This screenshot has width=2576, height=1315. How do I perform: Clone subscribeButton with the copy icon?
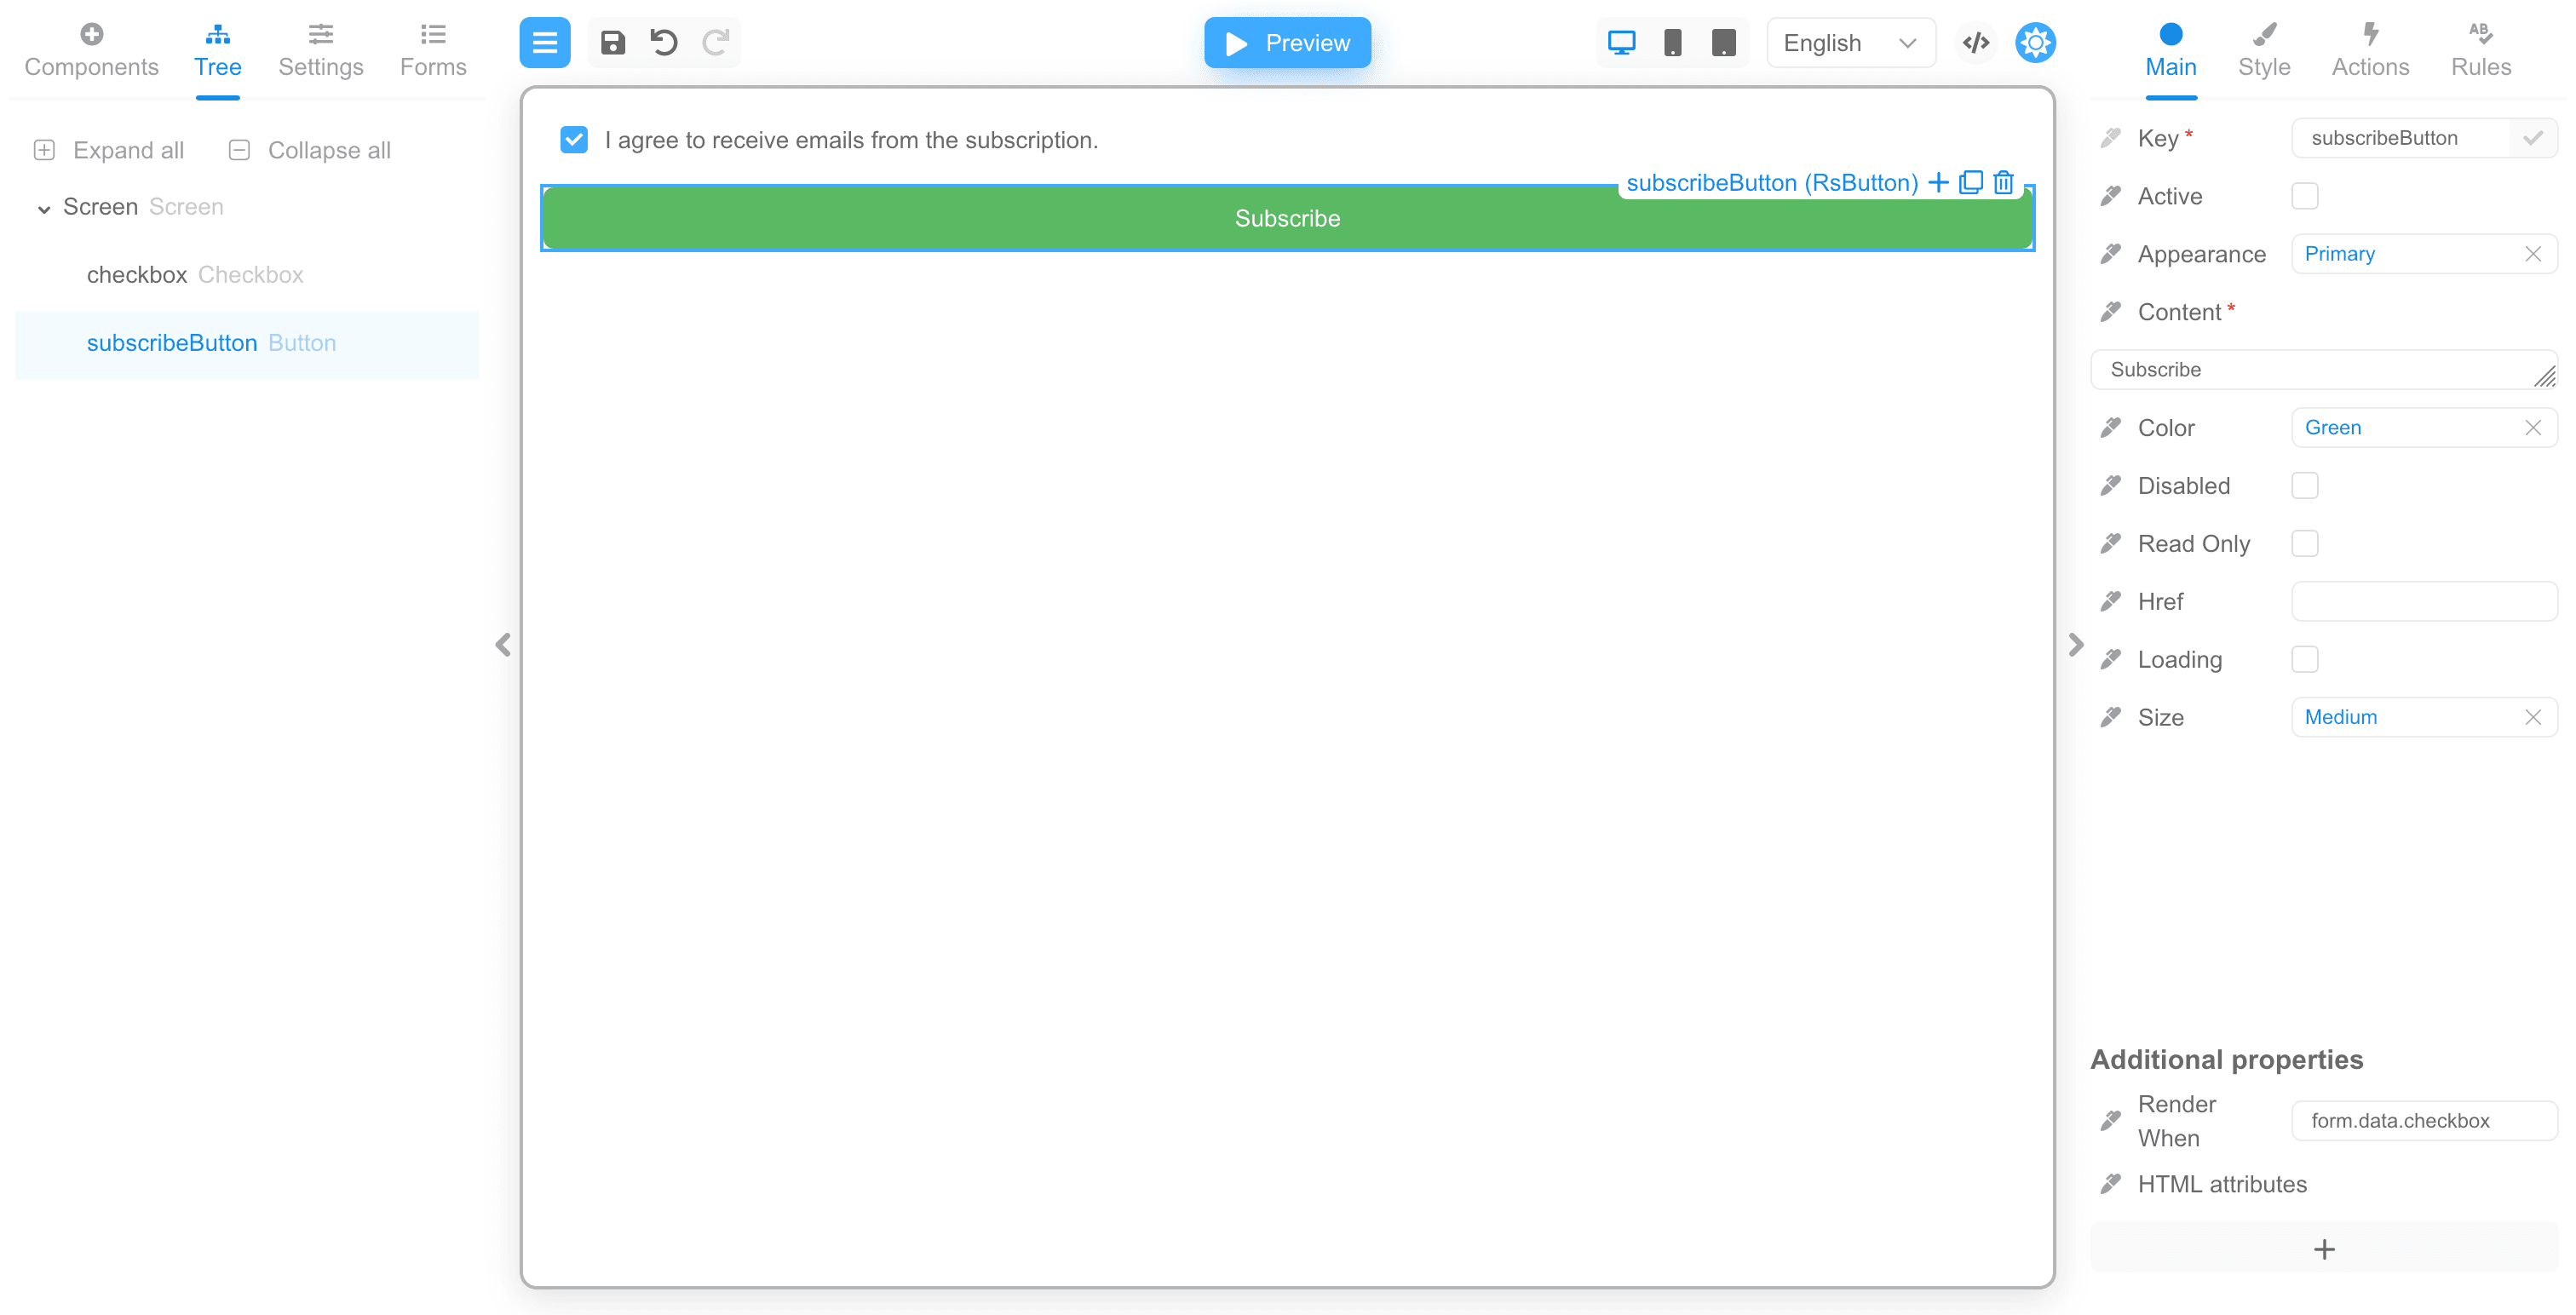coord(1971,182)
